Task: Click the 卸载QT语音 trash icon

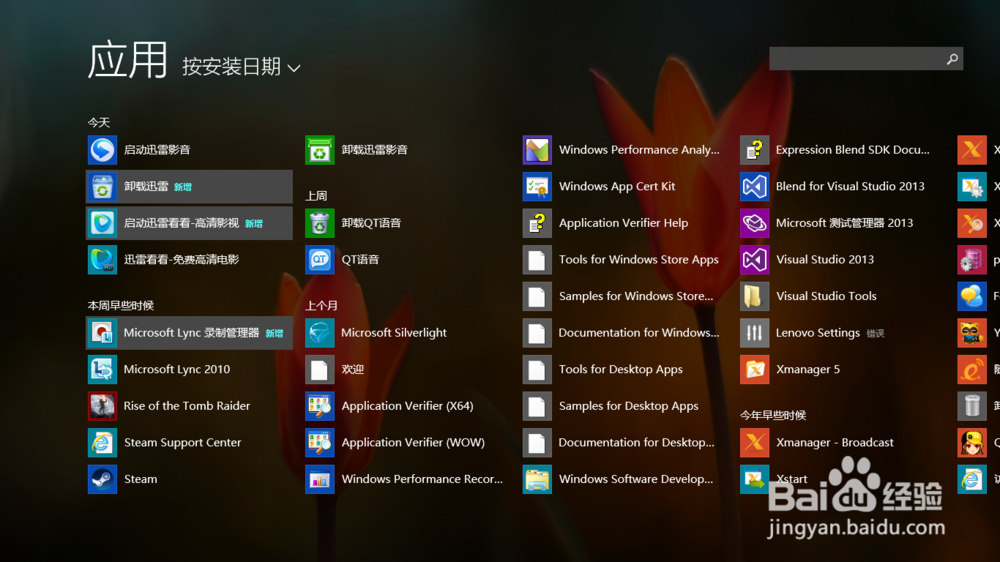Action: pyautogui.click(x=320, y=223)
